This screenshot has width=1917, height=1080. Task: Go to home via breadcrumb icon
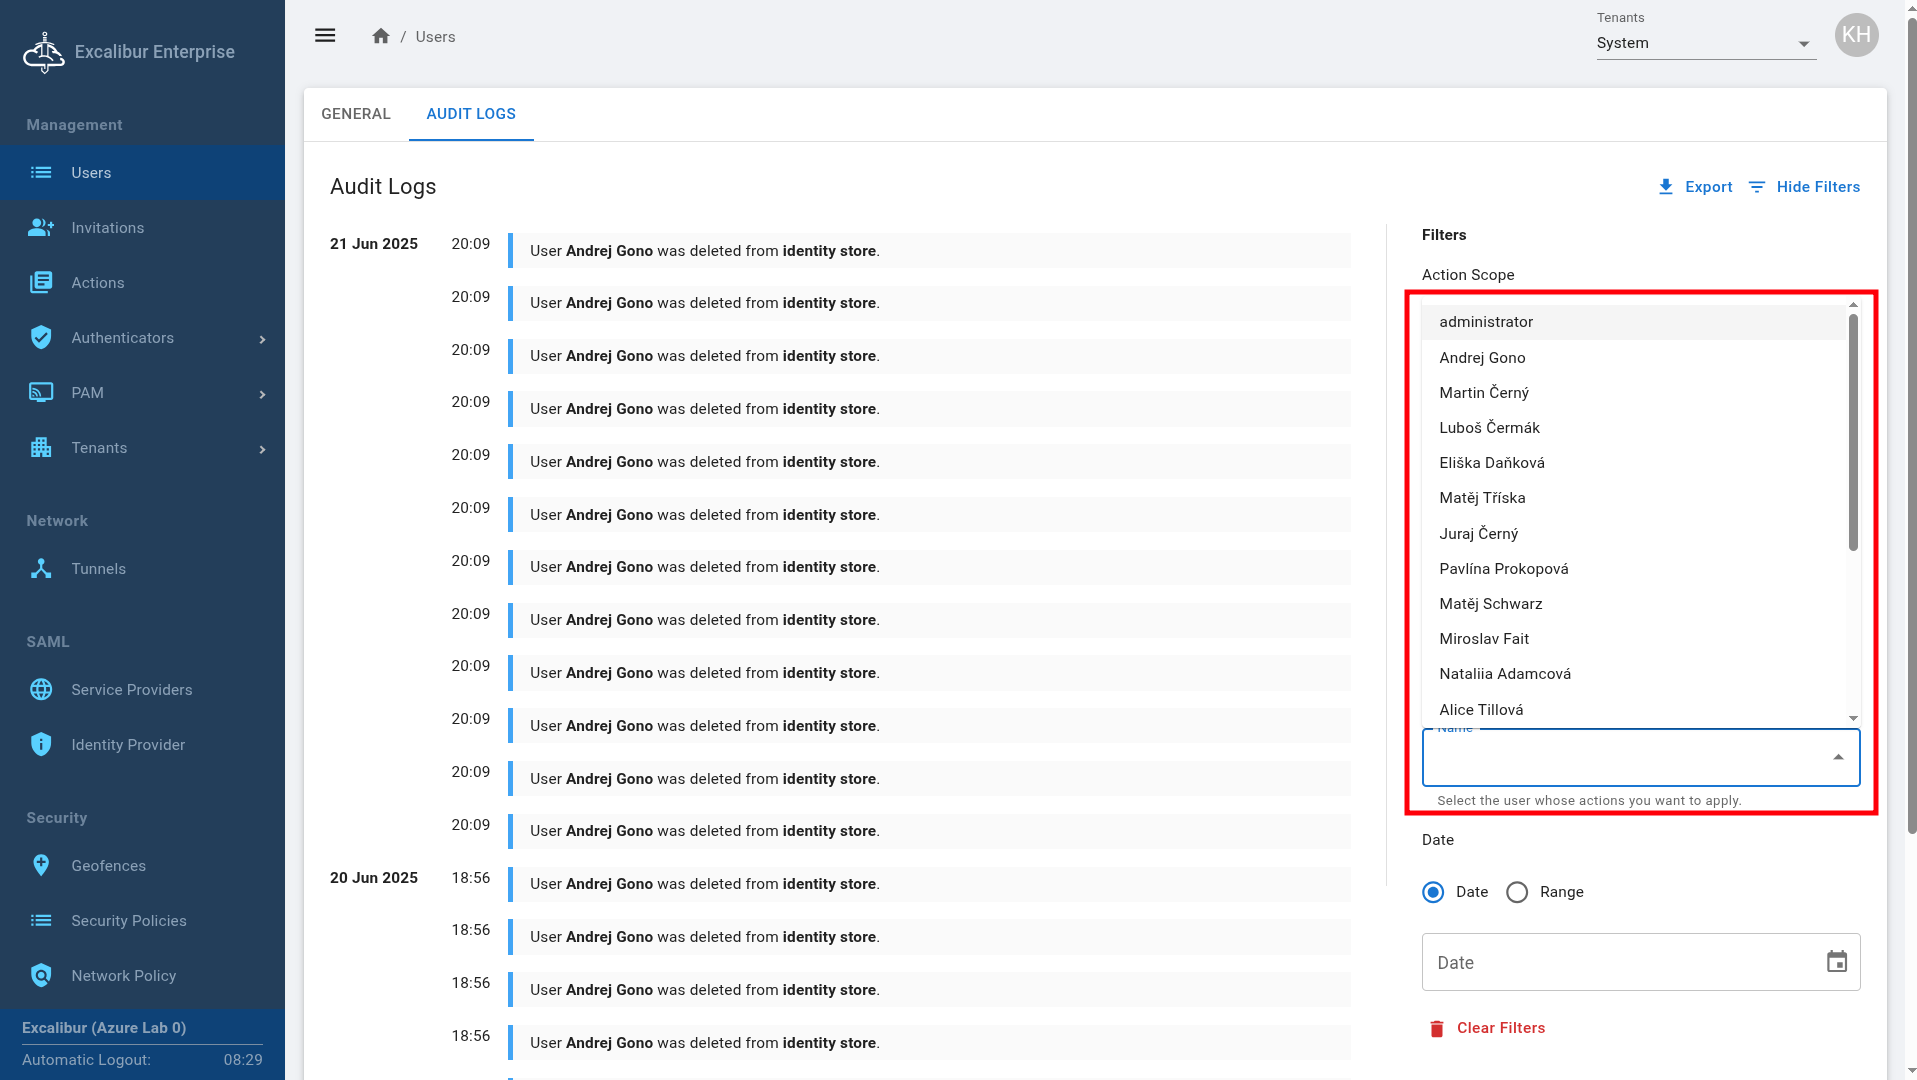pos(380,36)
